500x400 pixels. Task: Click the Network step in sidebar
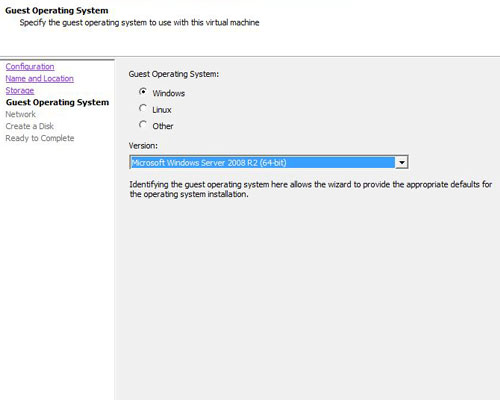pyautogui.click(x=21, y=114)
